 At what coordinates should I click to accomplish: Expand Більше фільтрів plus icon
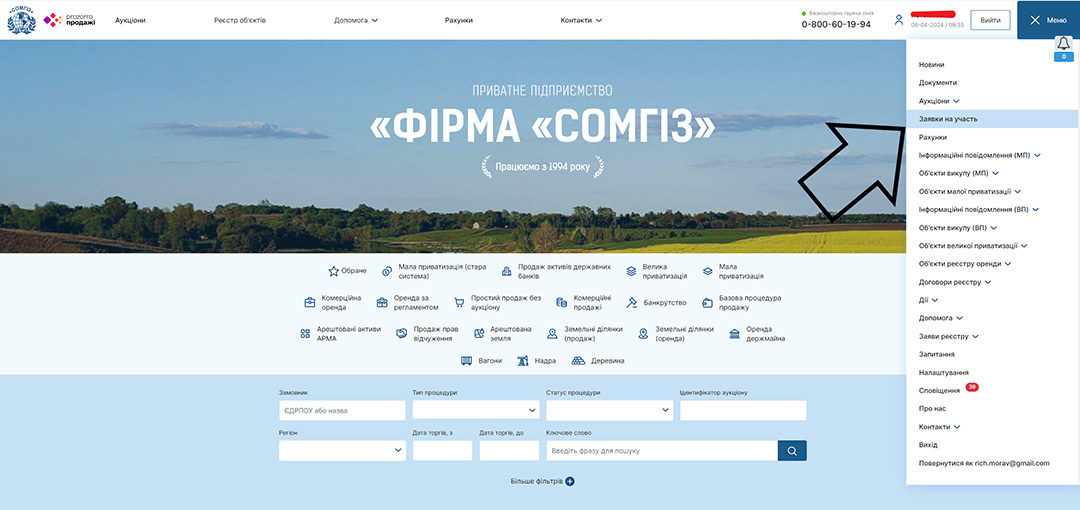click(570, 481)
